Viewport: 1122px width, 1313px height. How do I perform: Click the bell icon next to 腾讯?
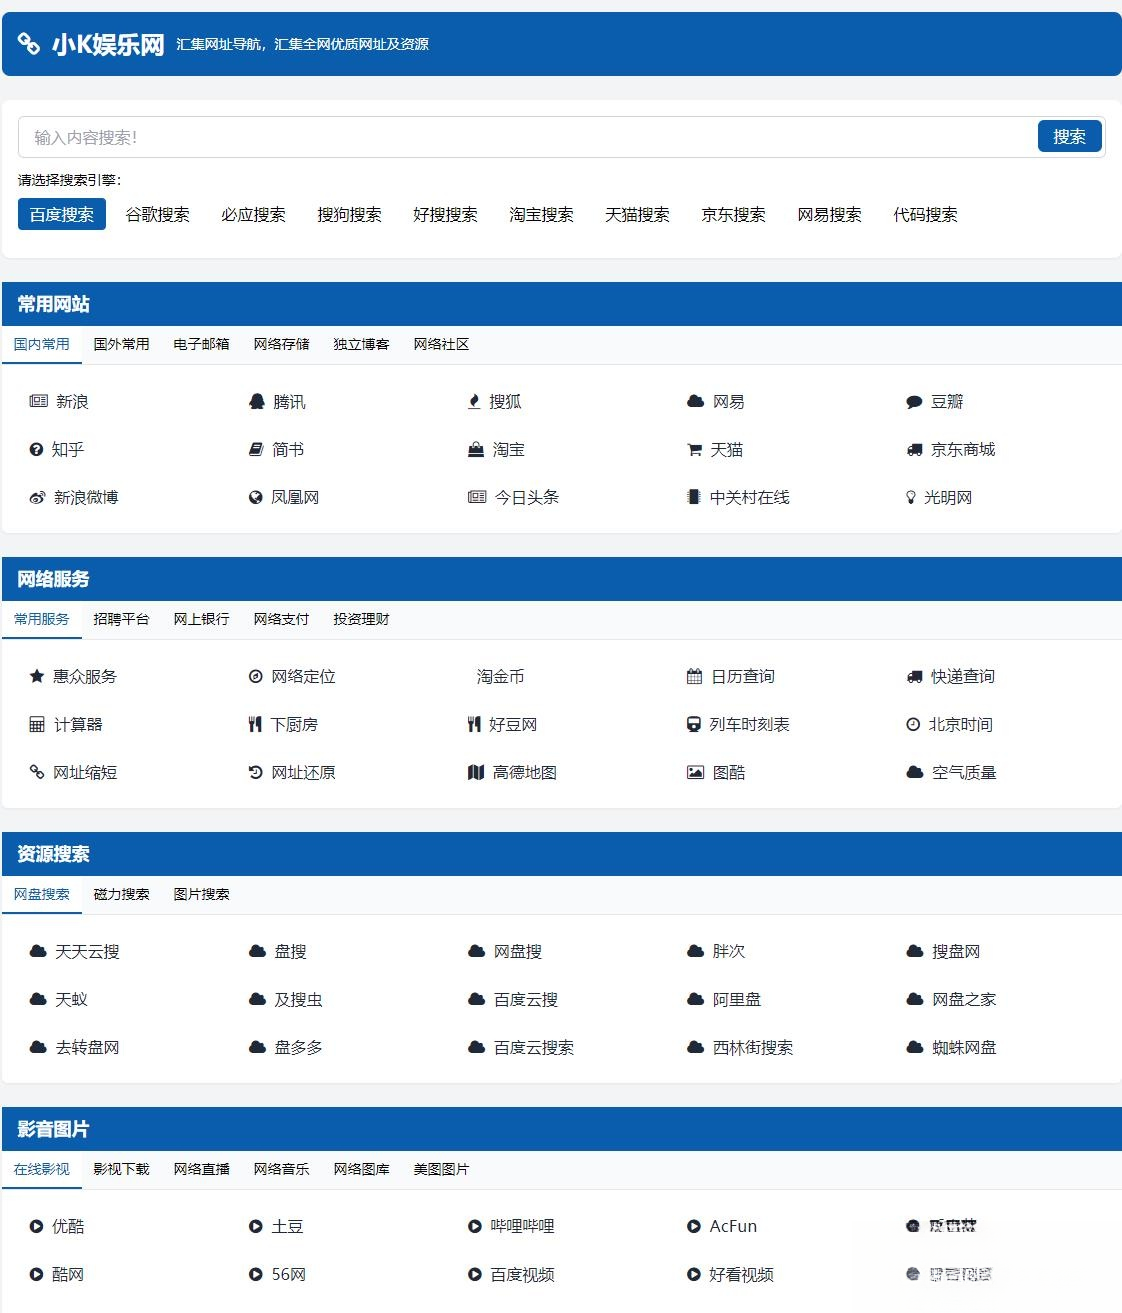point(255,401)
